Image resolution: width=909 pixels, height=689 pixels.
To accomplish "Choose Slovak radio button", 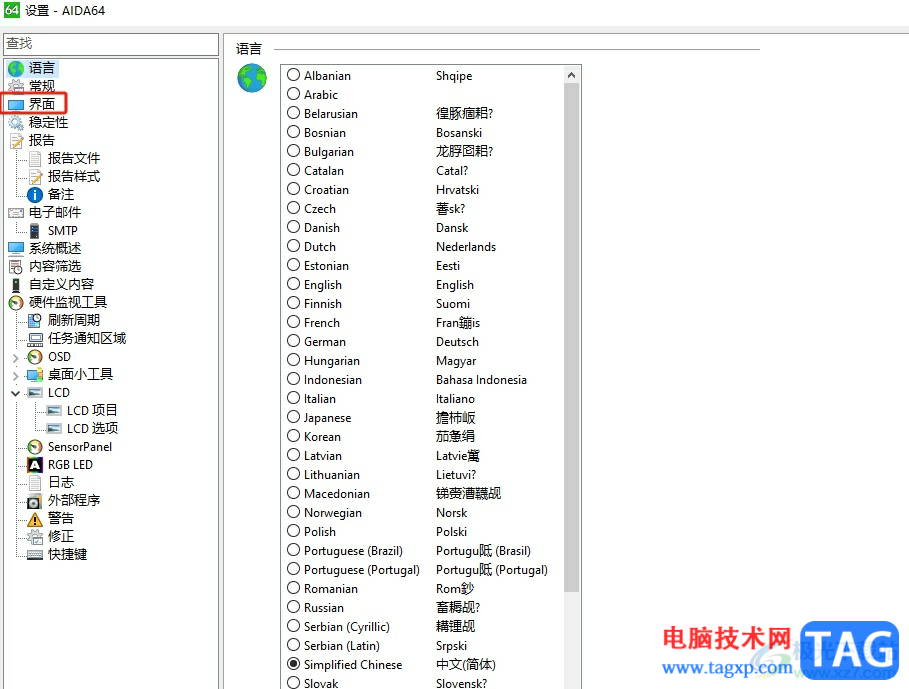I will (293, 683).
